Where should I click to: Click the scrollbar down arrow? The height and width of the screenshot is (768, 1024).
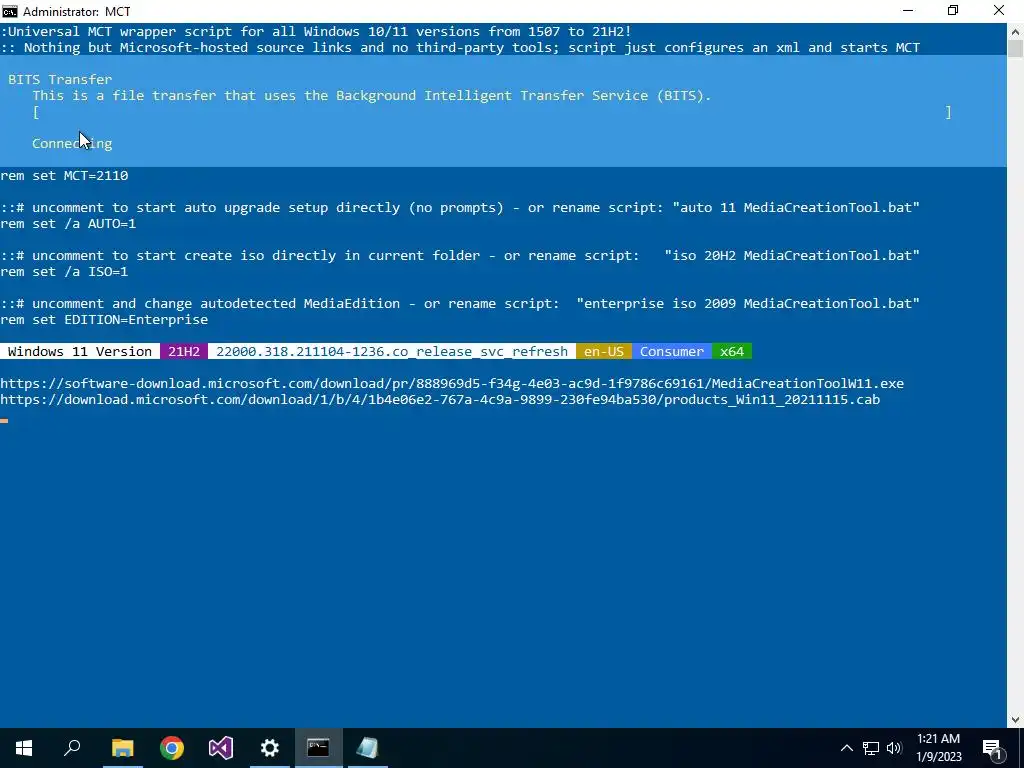pos(1016,720)
